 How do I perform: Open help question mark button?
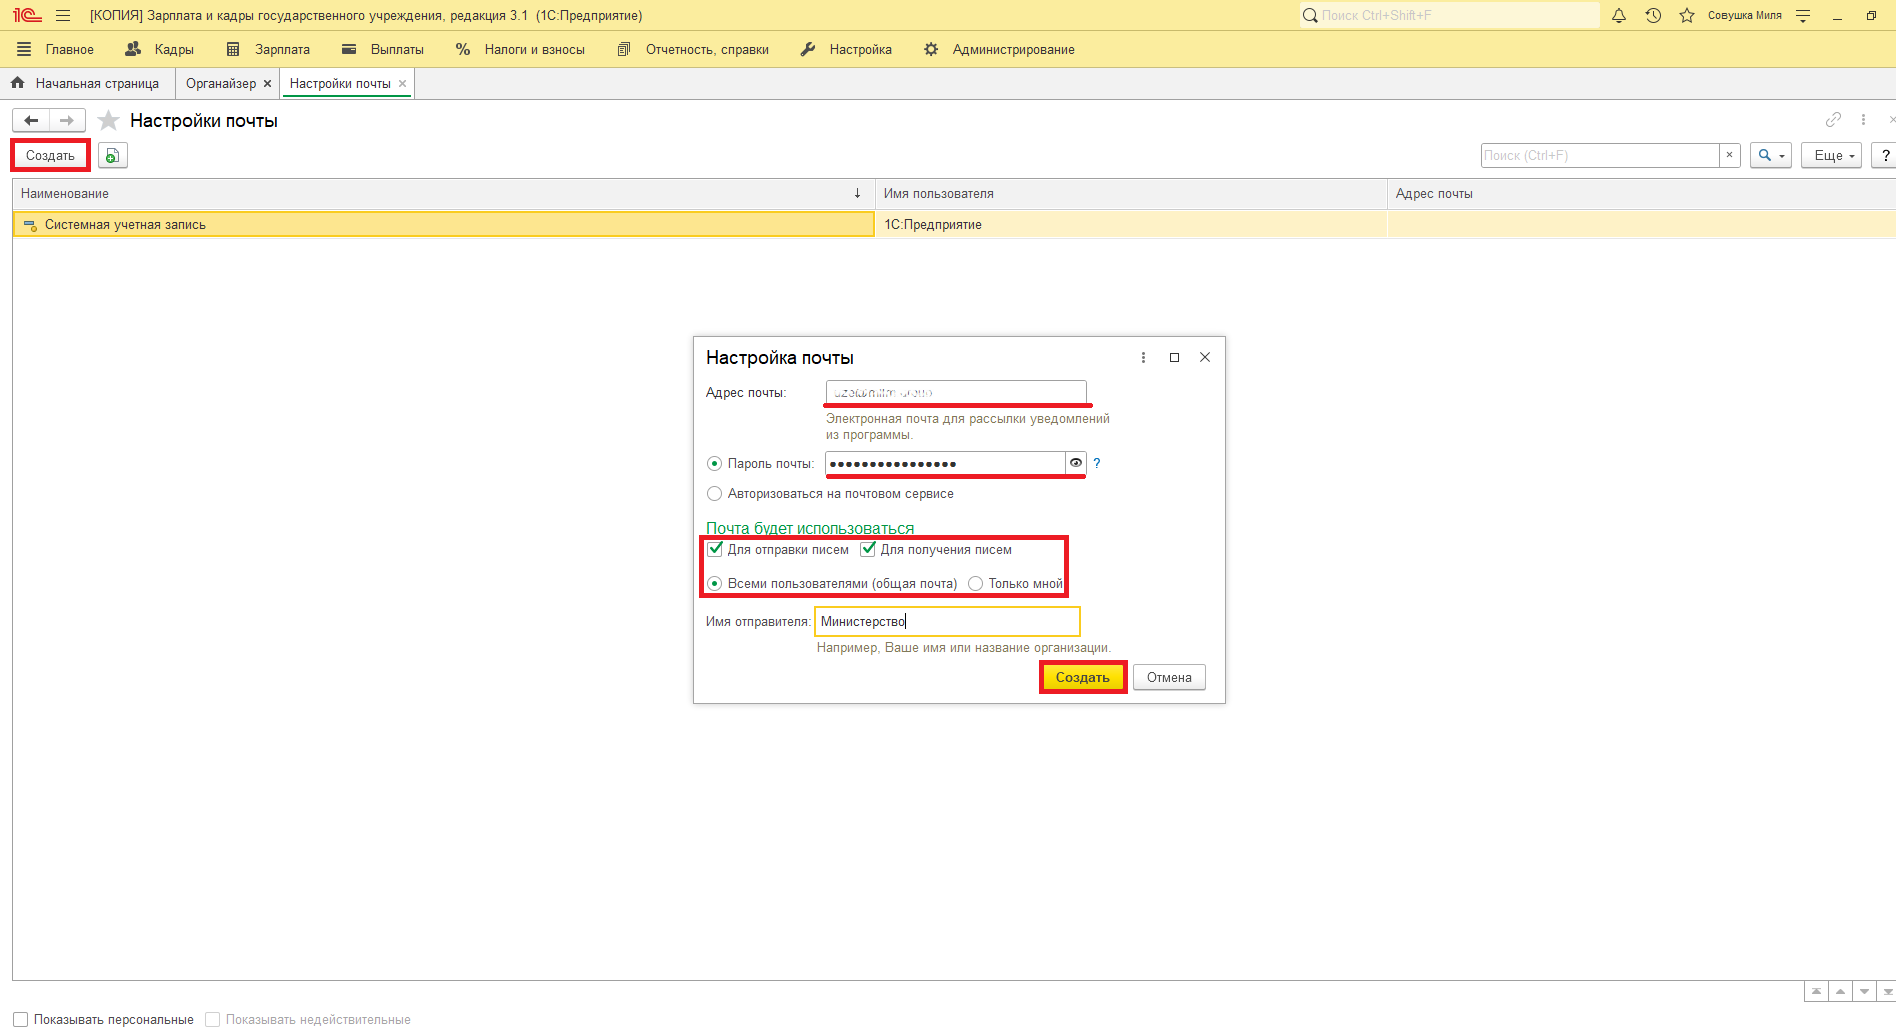point(1884,155)
